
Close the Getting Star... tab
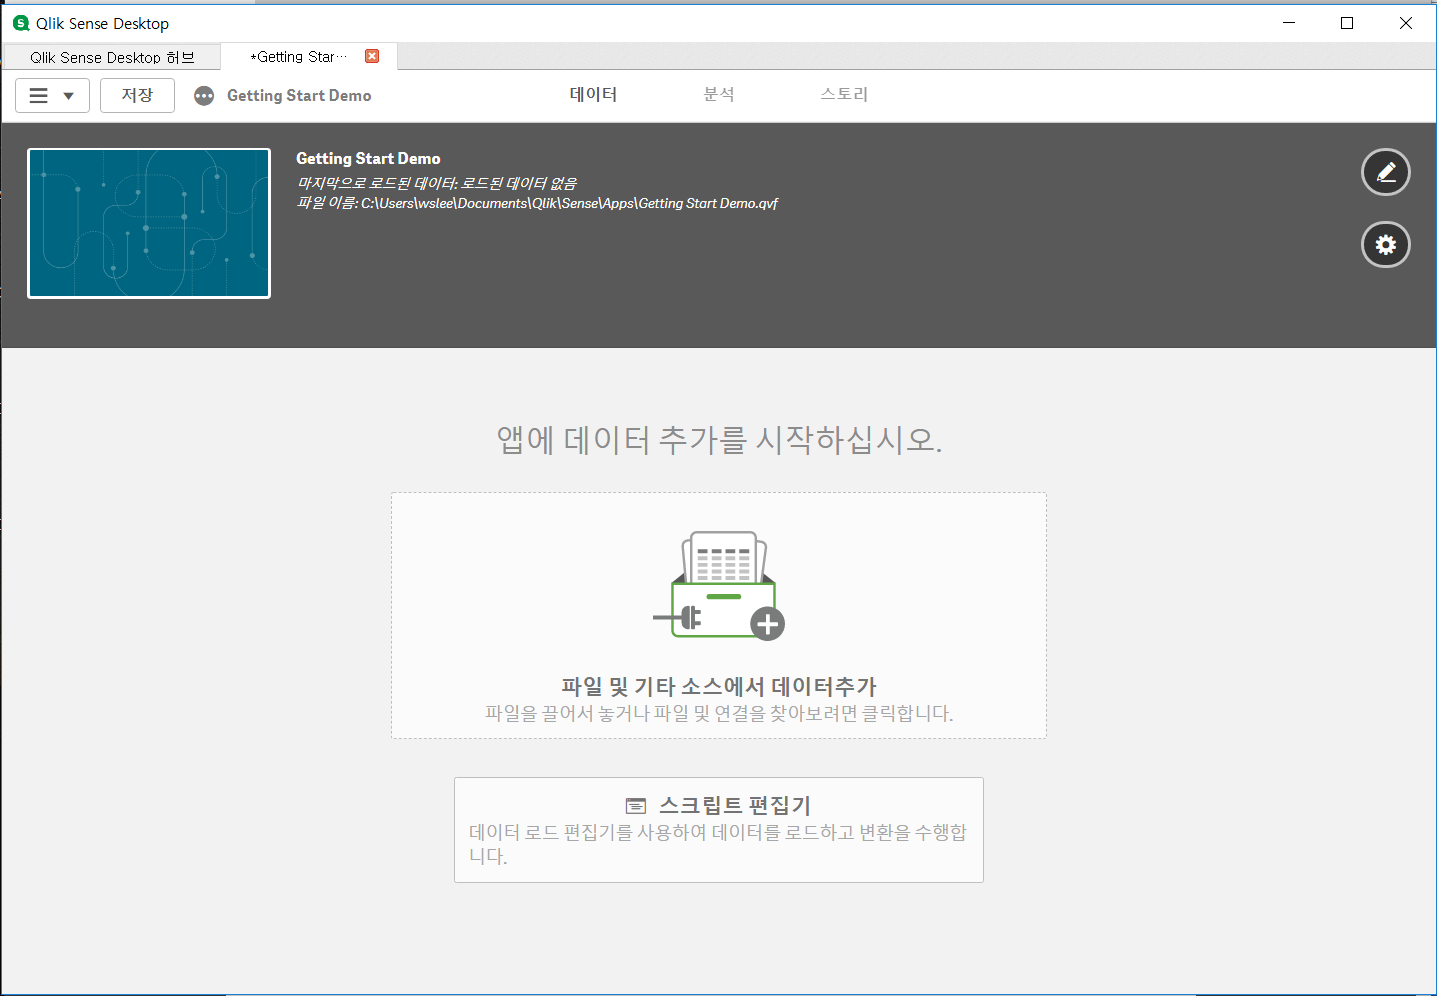(x=372, y=56)
